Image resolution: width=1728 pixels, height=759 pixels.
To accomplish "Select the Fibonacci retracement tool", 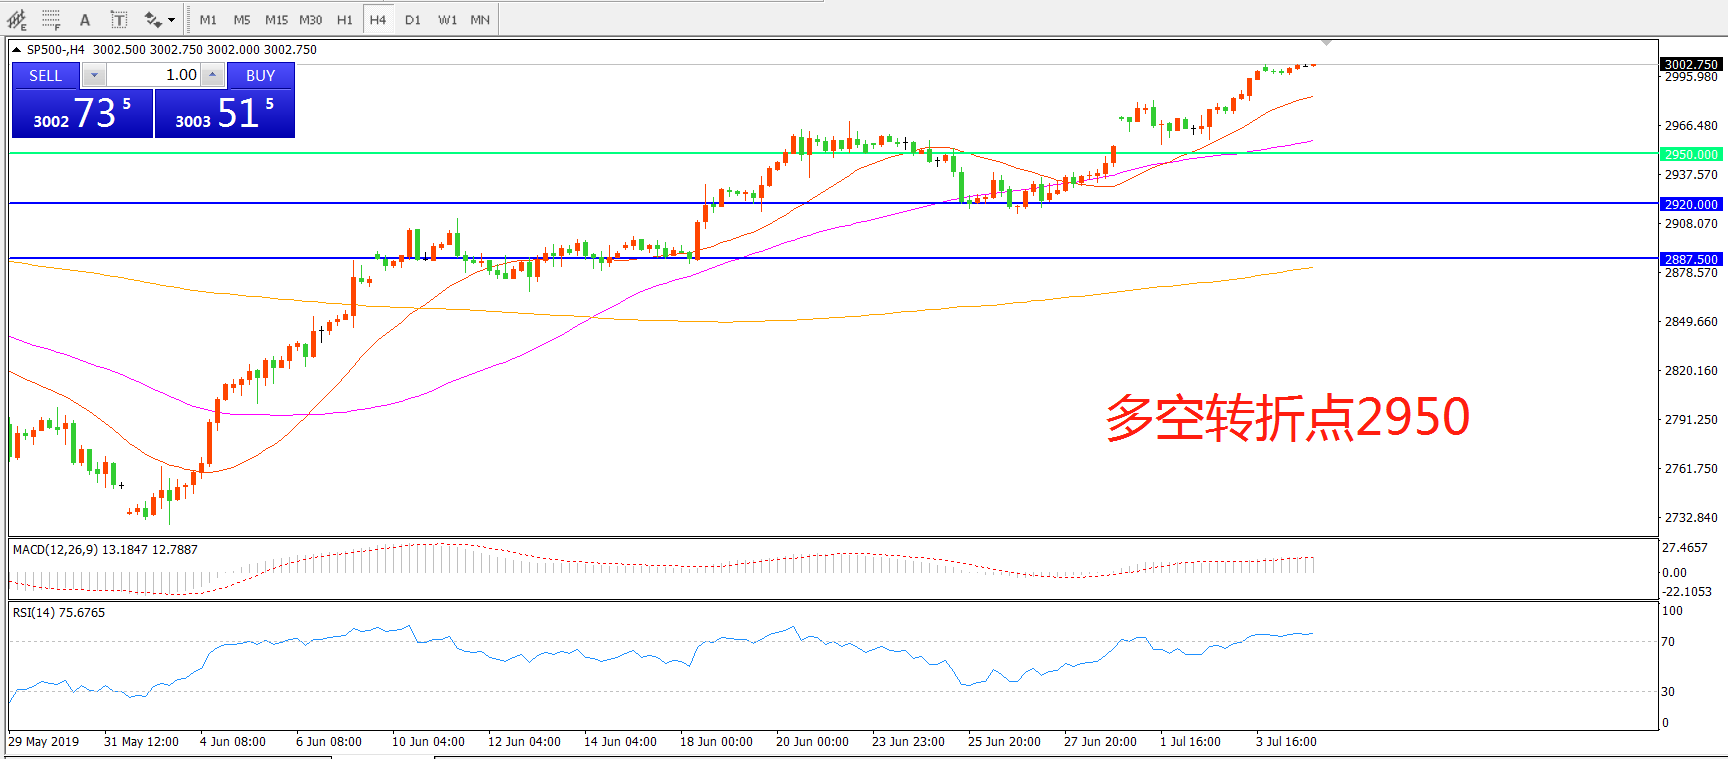I will pos(51,19).
